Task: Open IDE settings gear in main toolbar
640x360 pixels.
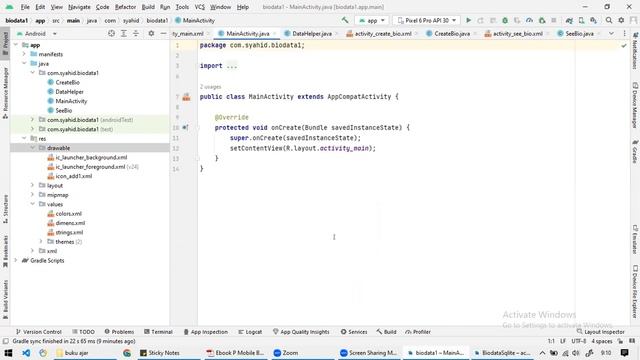Action: tap(621, 20)
